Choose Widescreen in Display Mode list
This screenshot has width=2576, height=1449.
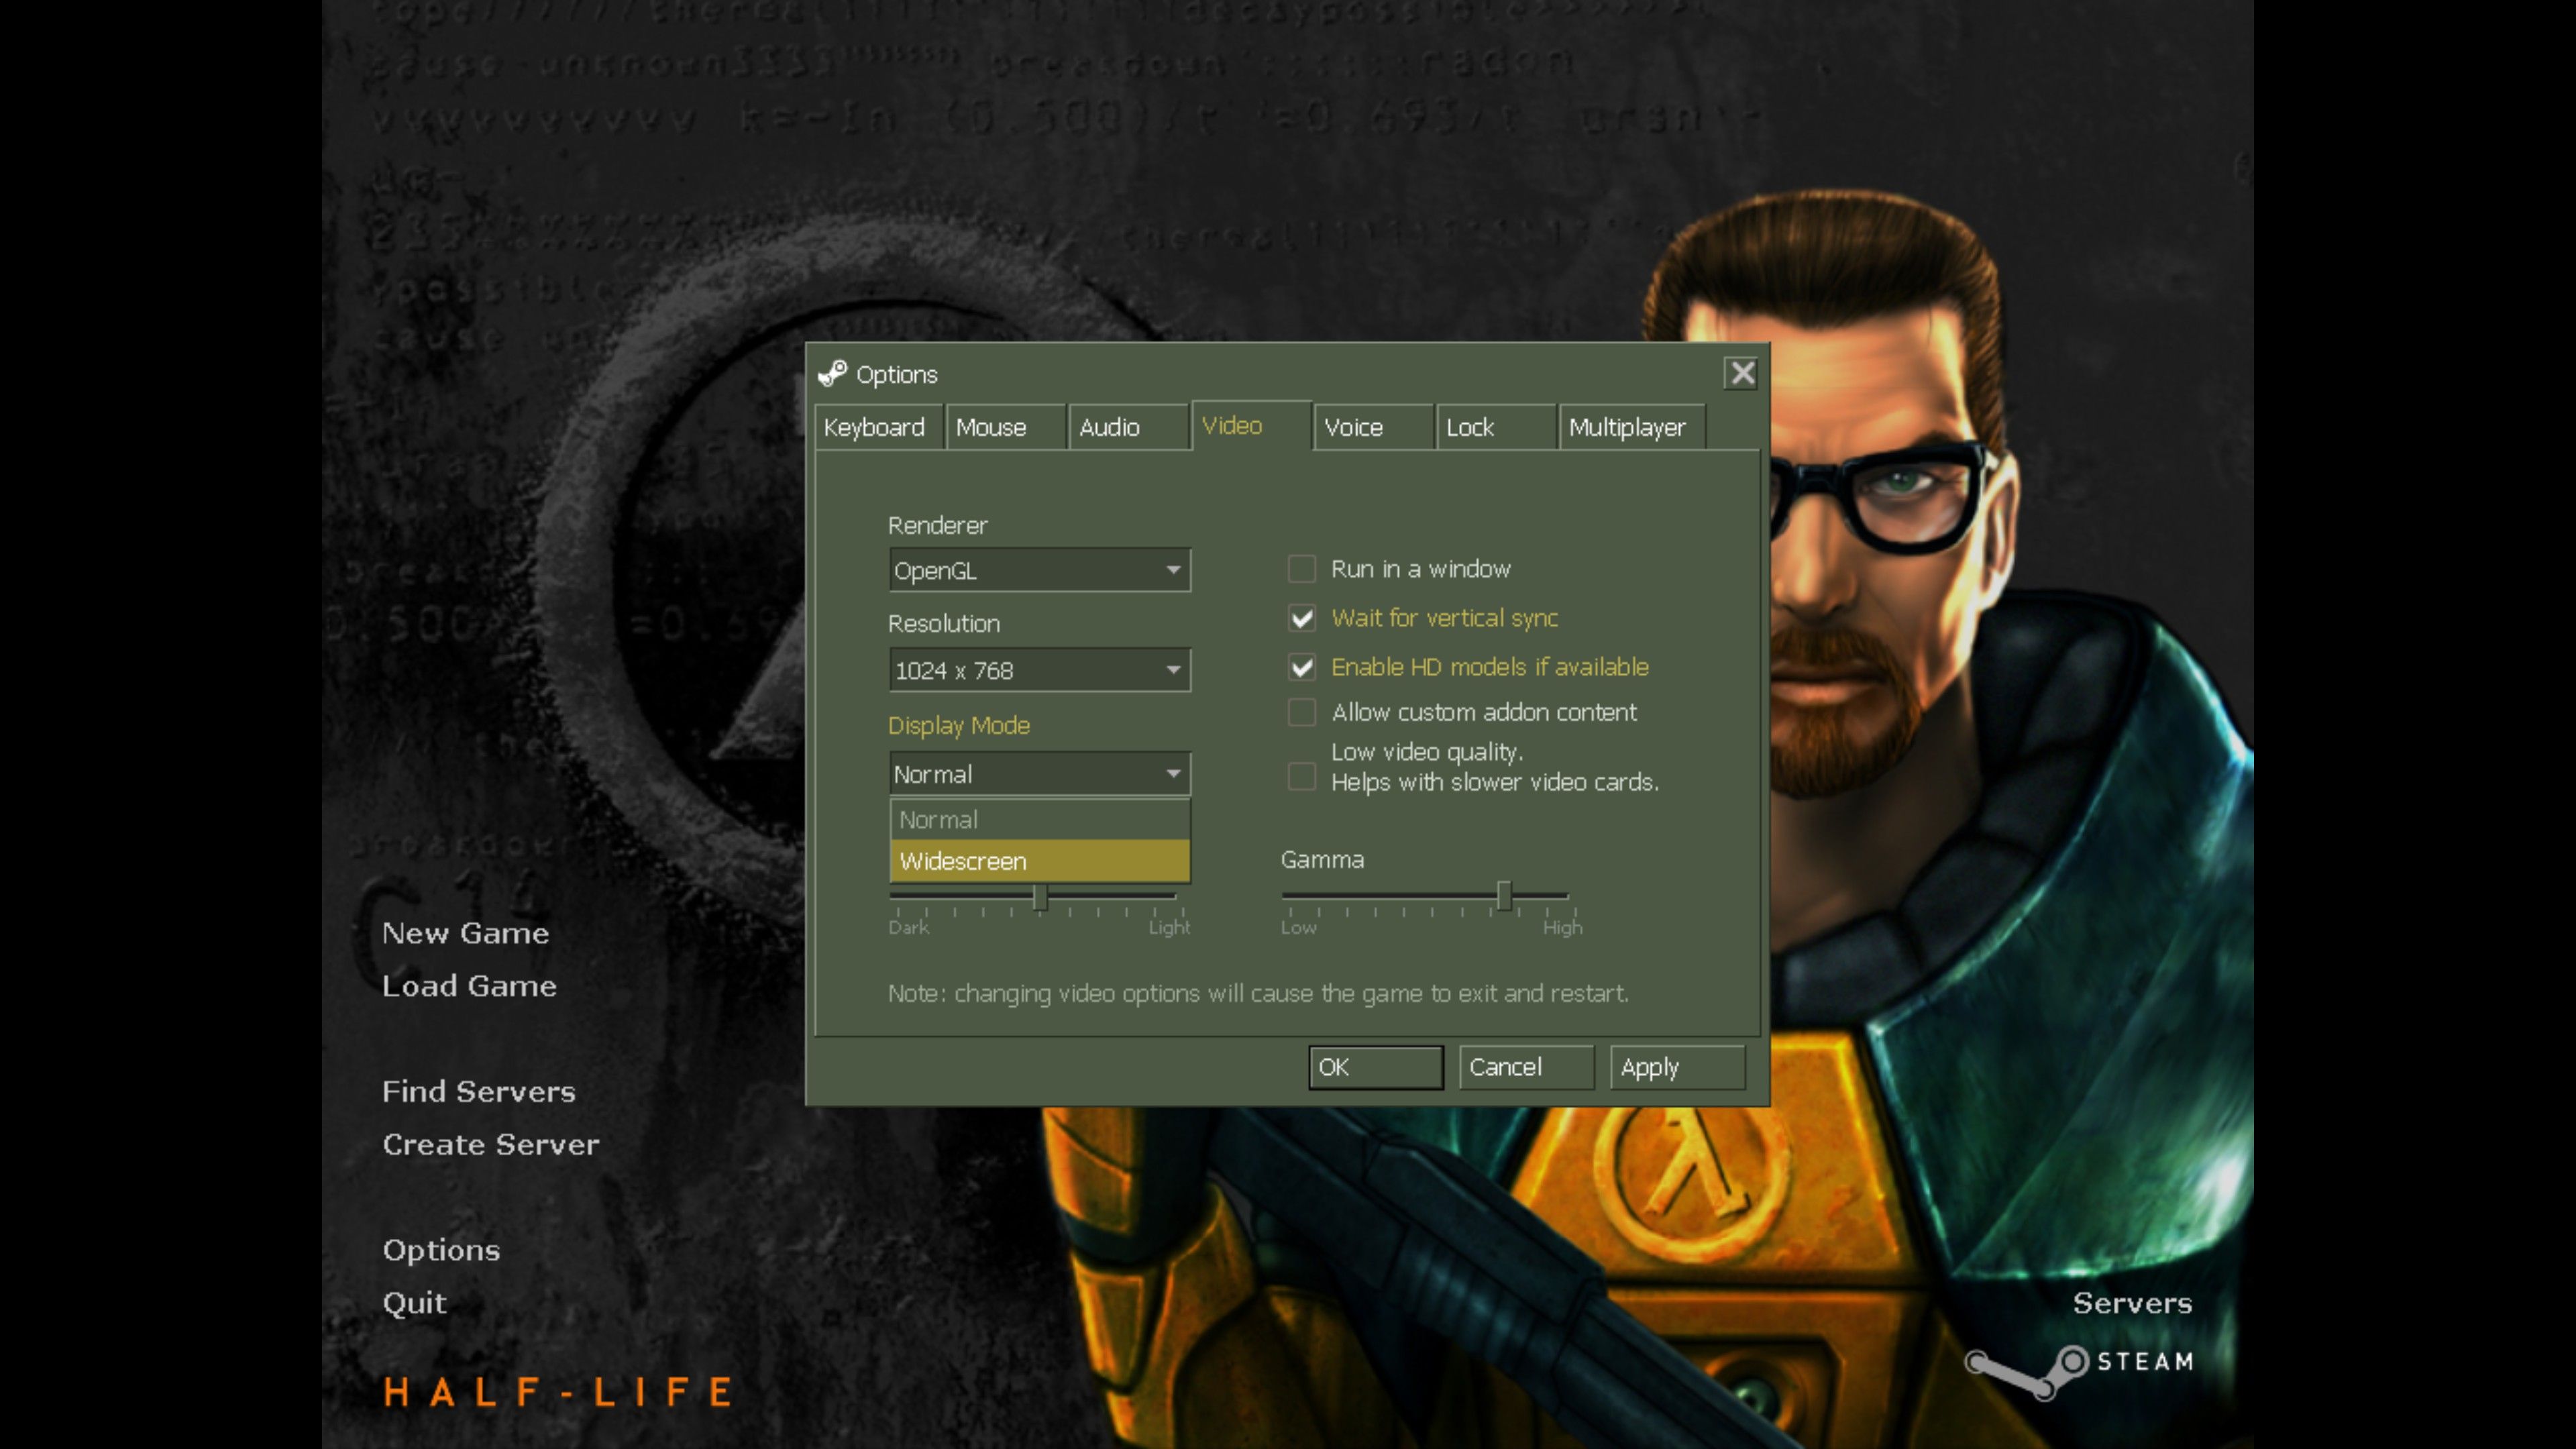click(1039, 861)
